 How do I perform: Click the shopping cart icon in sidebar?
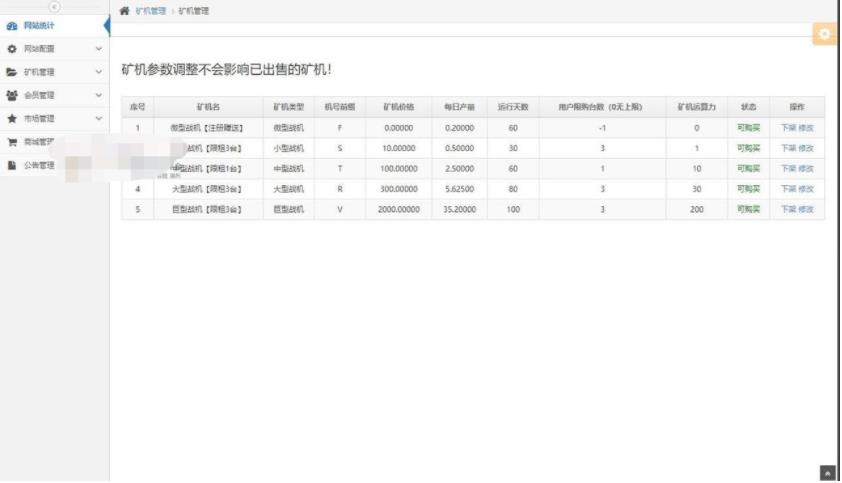click(x=11, y=141)
